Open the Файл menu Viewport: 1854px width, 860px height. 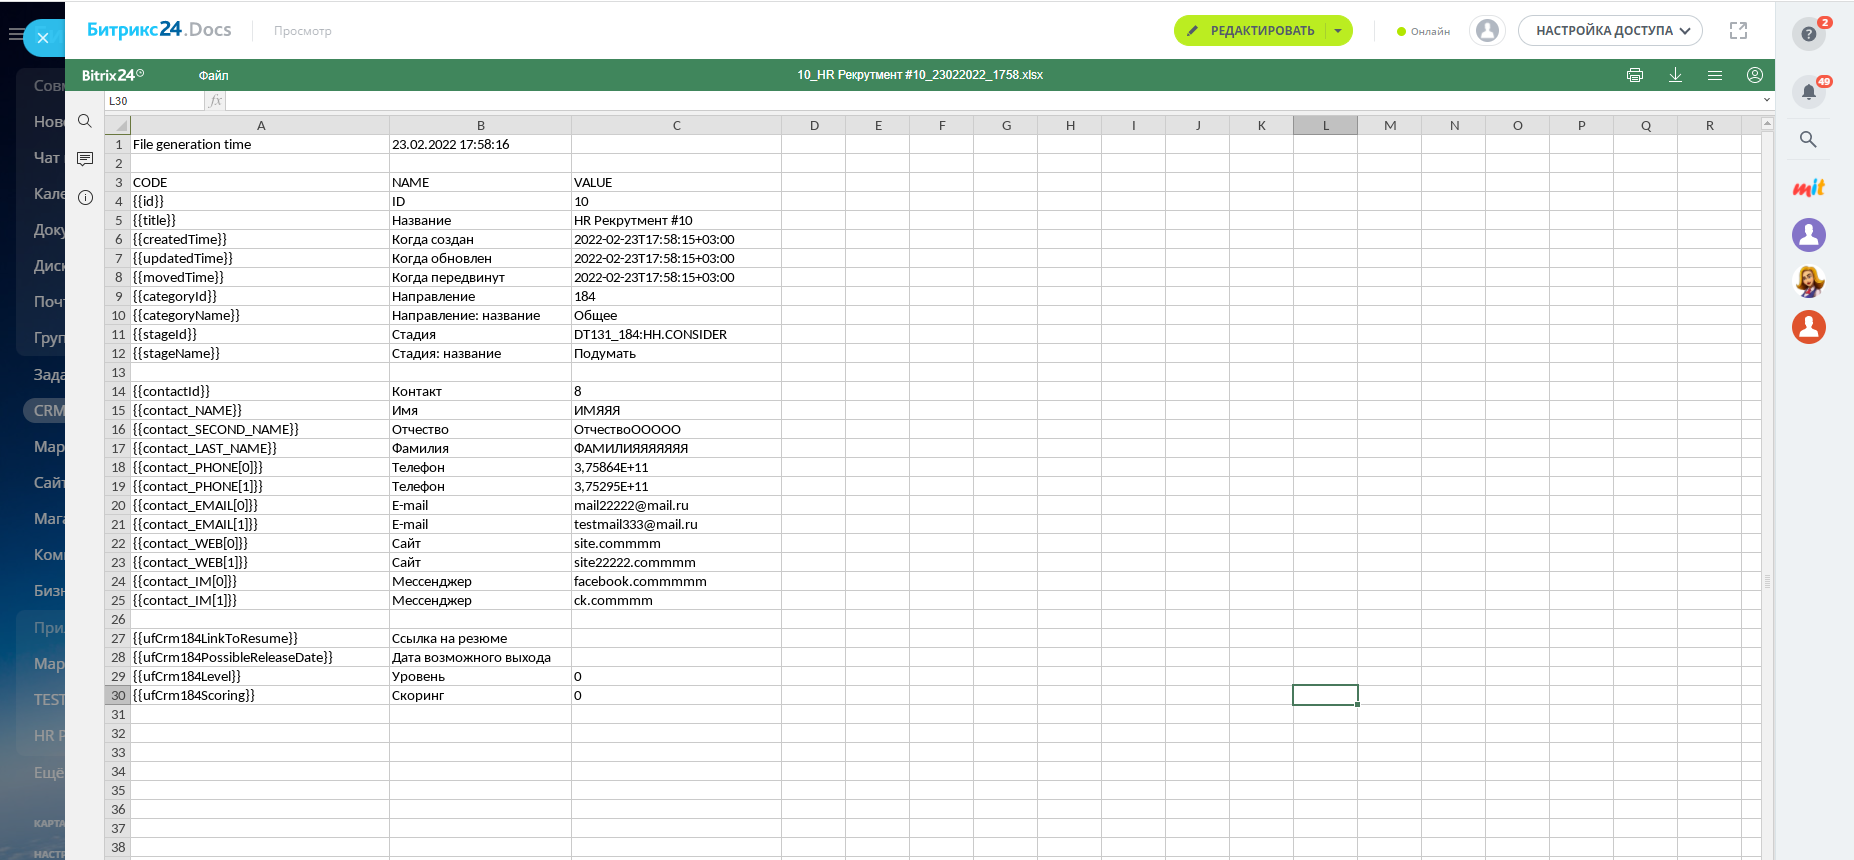(213, 75)
